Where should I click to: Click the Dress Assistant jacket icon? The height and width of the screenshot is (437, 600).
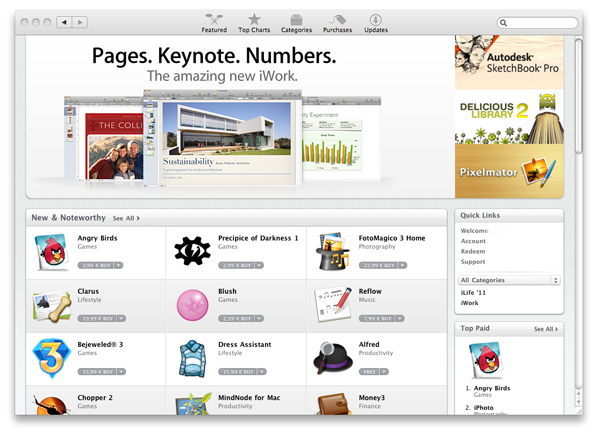[192, 359]
